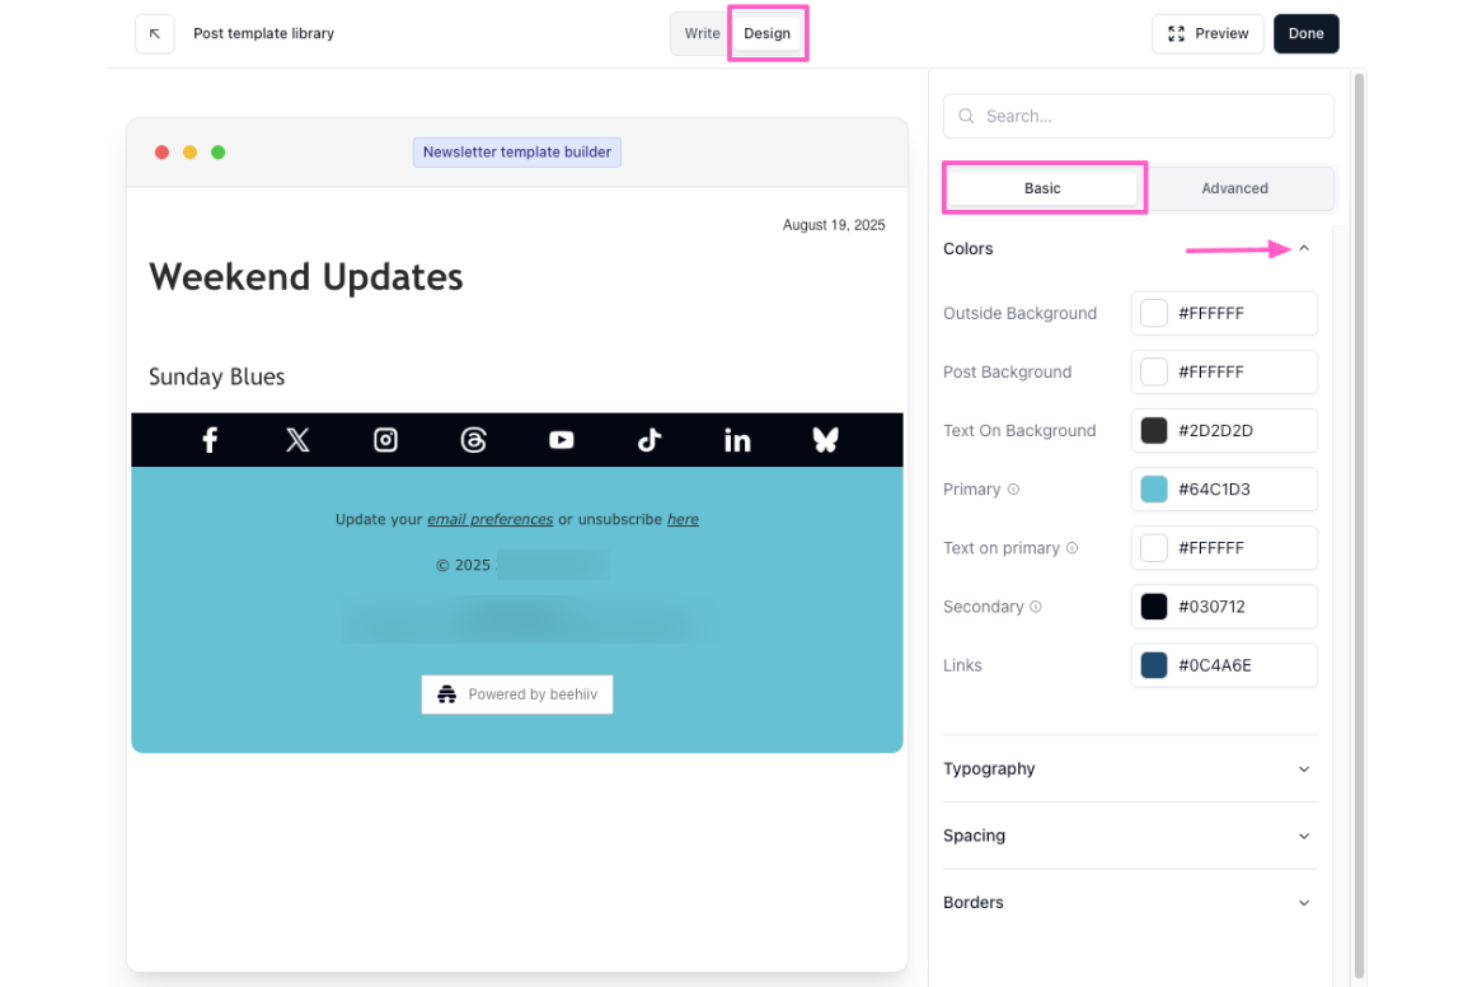Click the TikTok icon
The height and width of the screenshot is (987, 1480).
click(x=649, y=440)
